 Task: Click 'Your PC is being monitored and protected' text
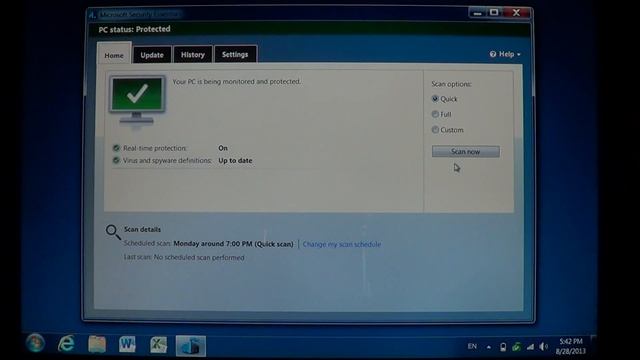[x=237, y=82]
